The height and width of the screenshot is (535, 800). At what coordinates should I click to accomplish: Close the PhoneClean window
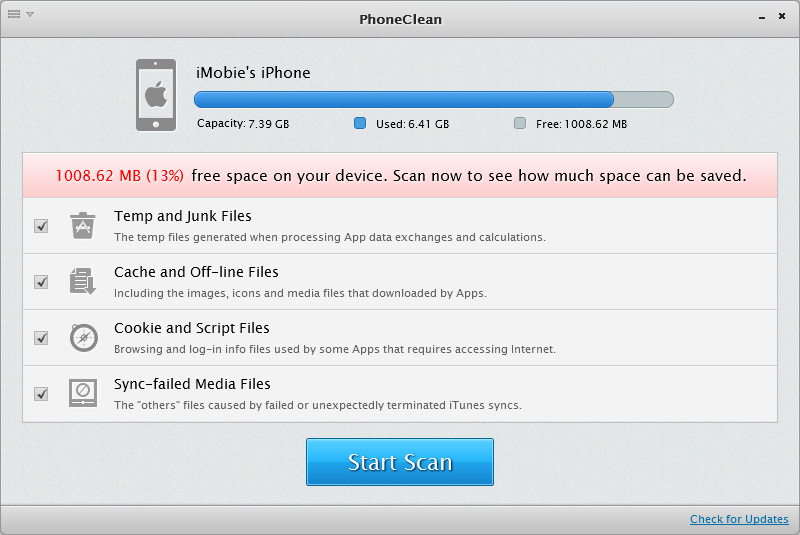click(782, 16)
